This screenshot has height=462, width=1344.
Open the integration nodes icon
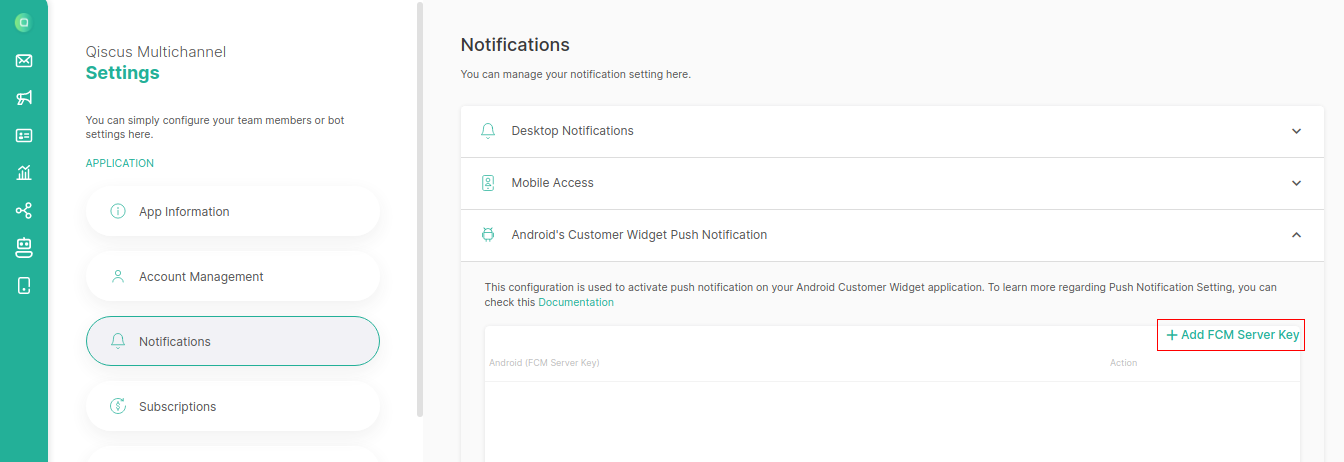coord(24,210)
